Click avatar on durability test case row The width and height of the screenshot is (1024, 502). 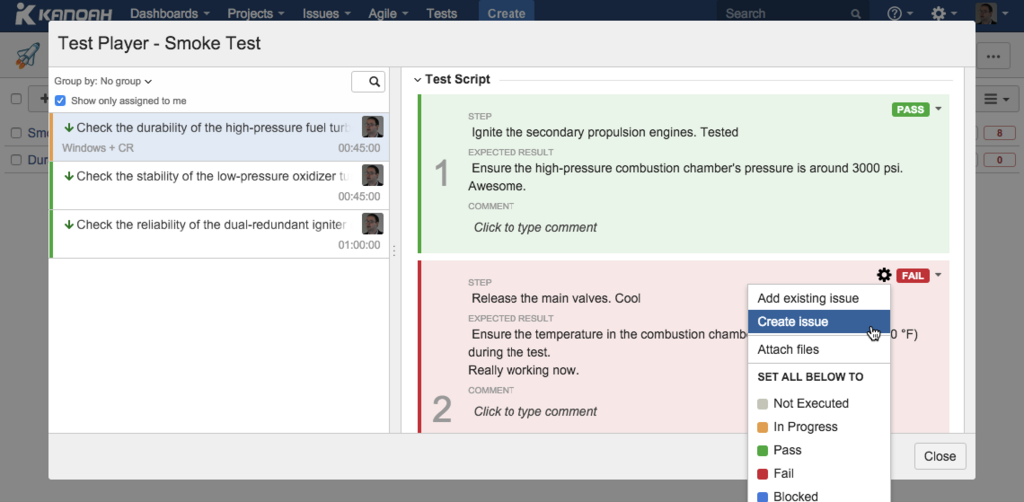click(372, 127)
